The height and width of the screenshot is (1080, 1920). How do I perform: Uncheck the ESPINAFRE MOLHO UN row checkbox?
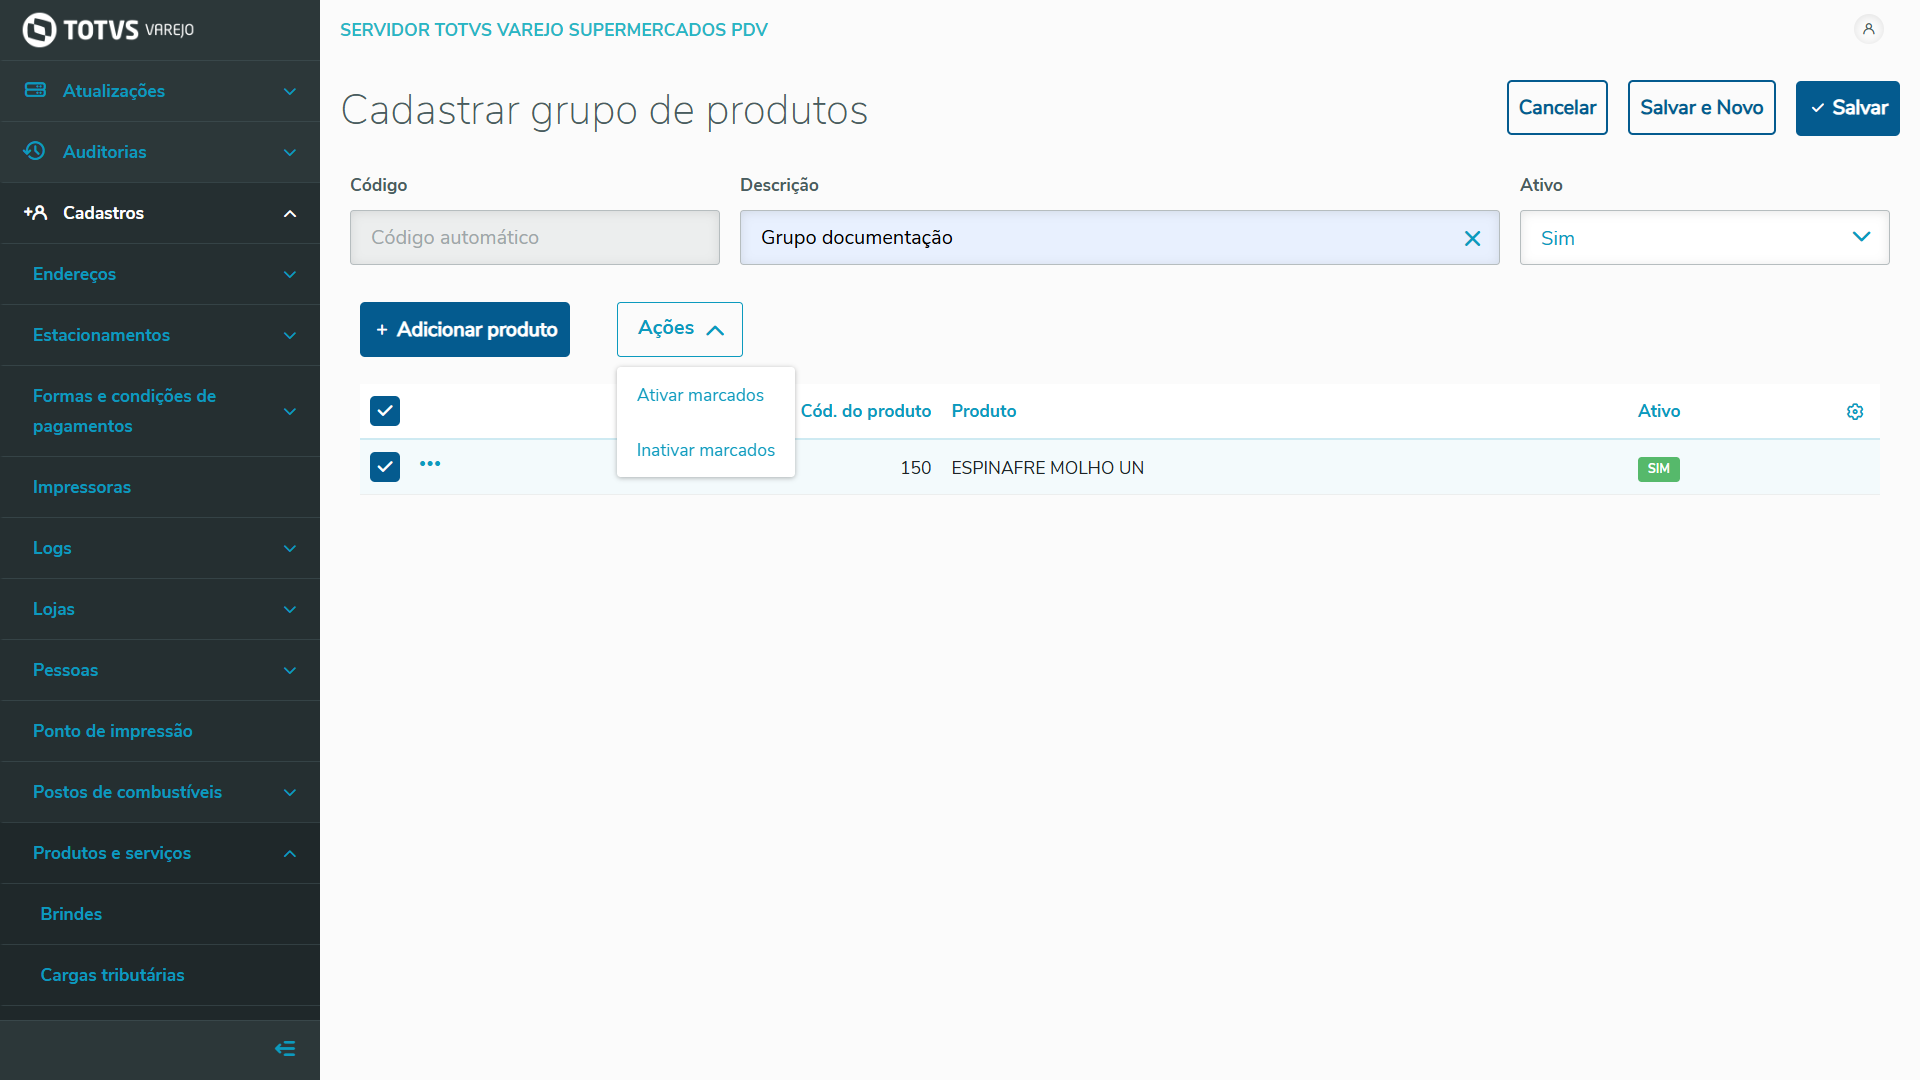point(385,467)
